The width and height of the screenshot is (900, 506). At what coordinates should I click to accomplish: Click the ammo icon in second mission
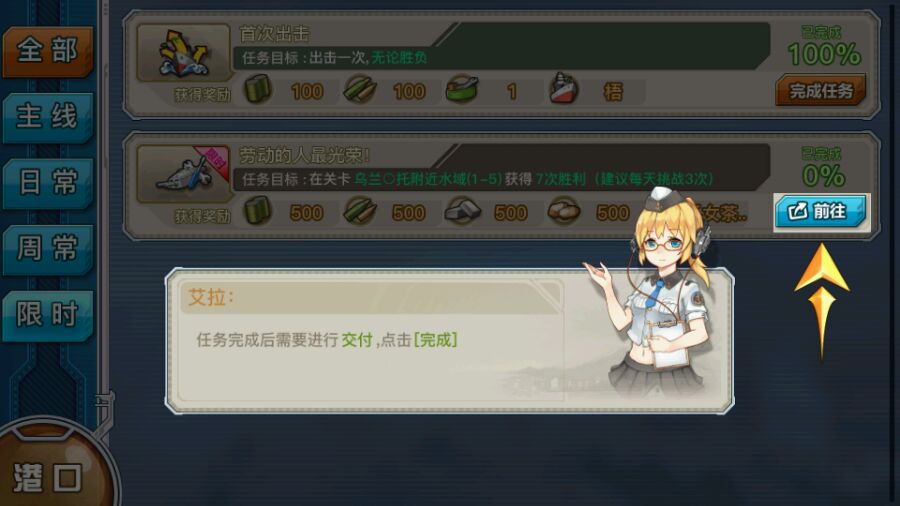[360, 211]
